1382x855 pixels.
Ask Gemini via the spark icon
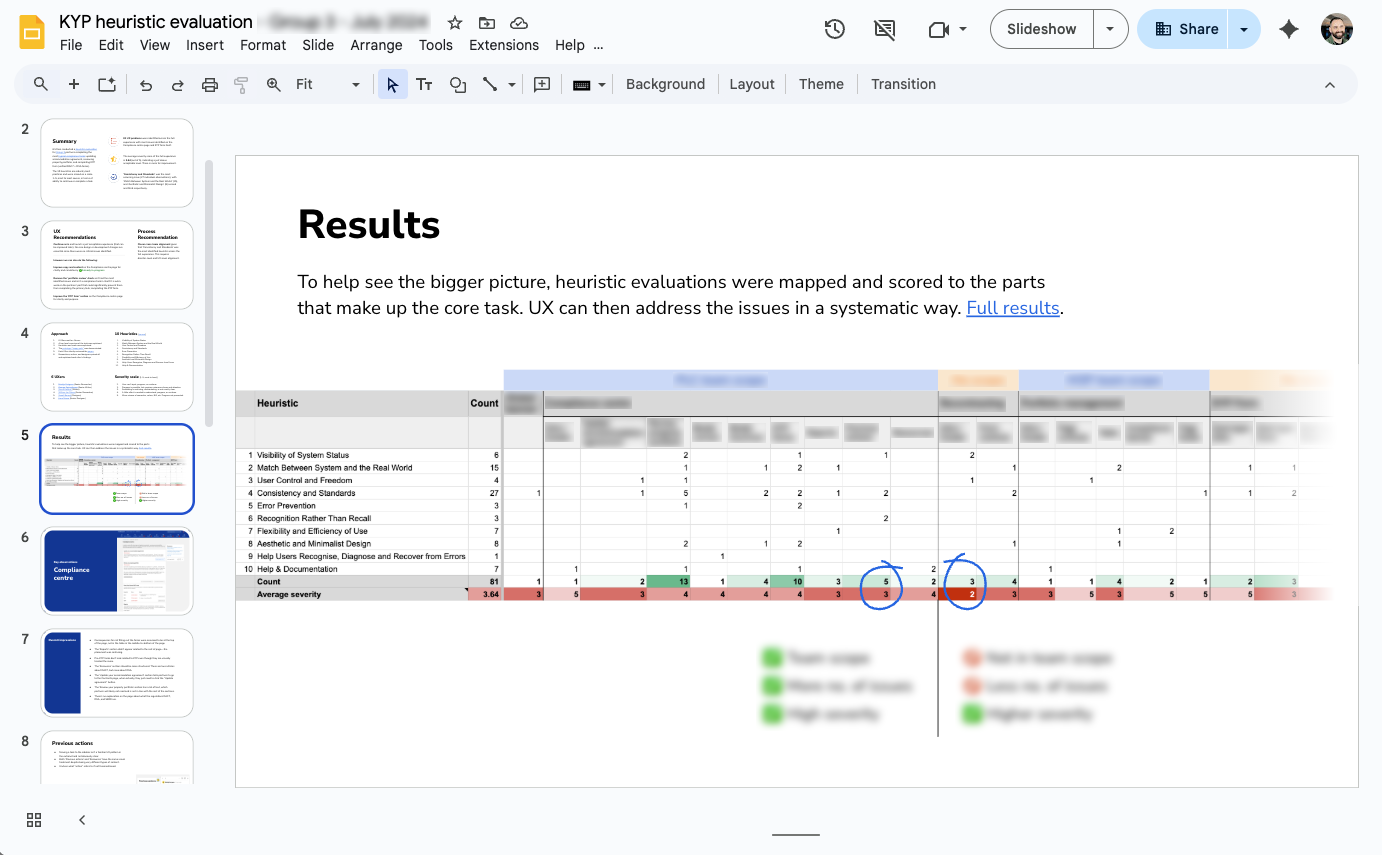click(x=1289, y=29)
